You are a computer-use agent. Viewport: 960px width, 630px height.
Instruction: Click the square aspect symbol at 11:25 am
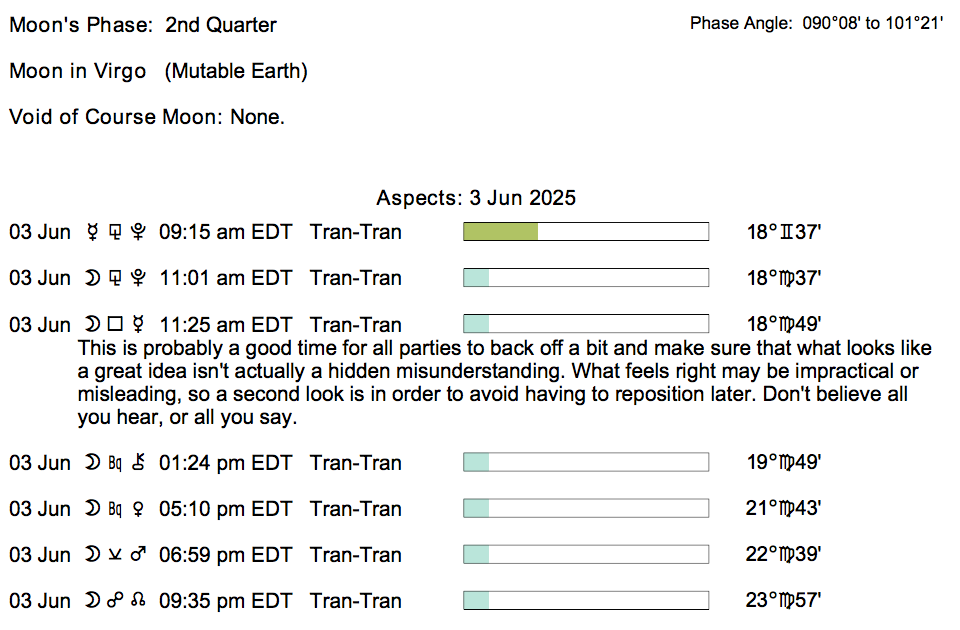pos(115,325)
